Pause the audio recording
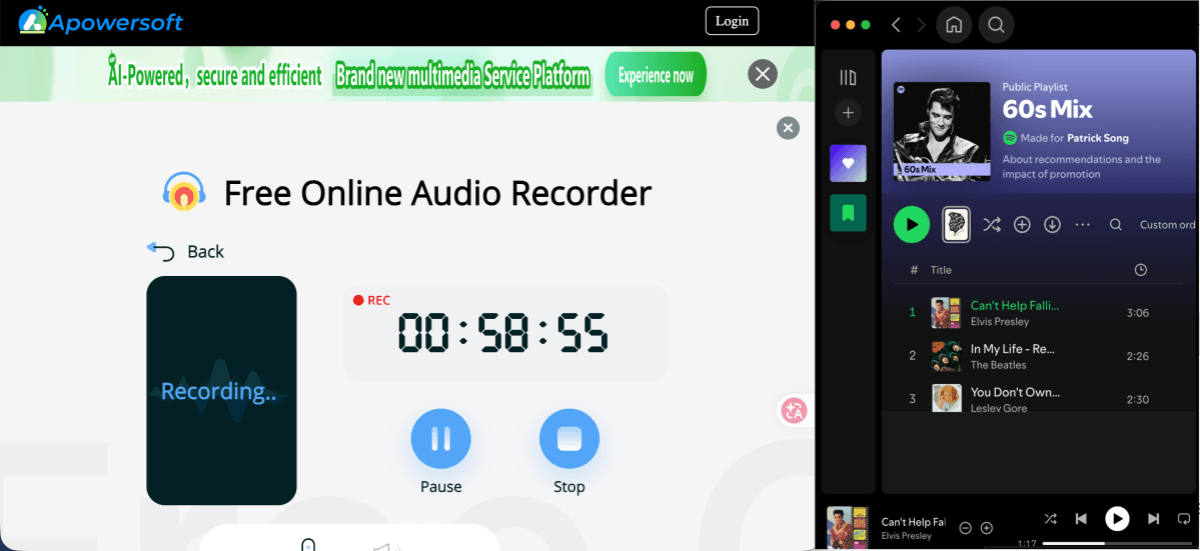This screenshot has width=1200, height=551. coord(441,439)
